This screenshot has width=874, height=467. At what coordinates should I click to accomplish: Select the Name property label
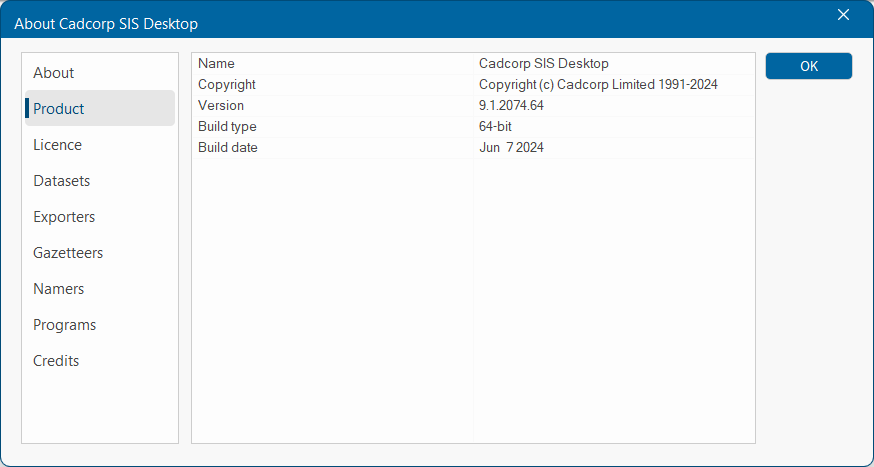coord(216,64)
